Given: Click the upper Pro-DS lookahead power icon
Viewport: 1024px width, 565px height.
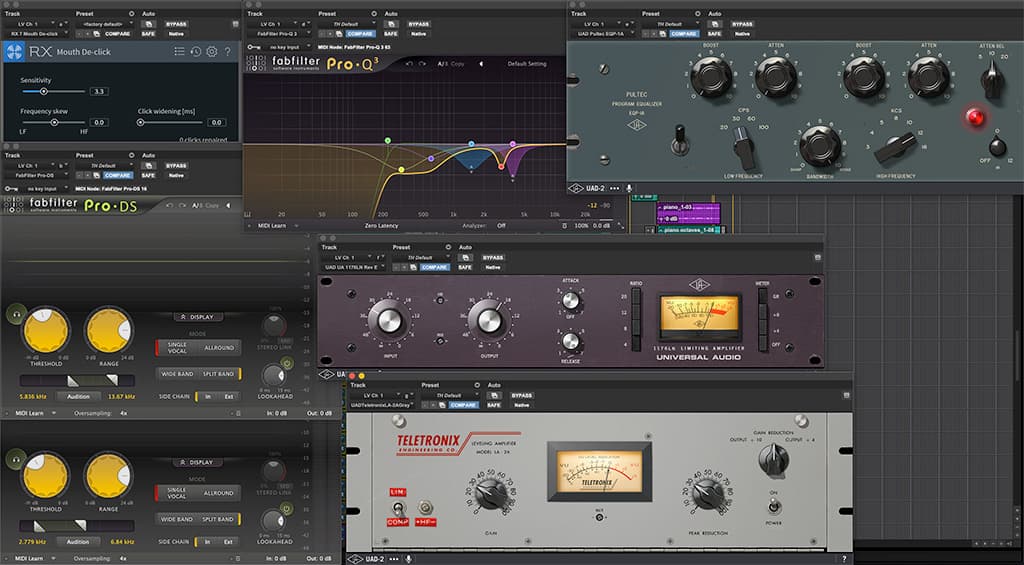Looking at the screenshot, I should coord(285,364).
